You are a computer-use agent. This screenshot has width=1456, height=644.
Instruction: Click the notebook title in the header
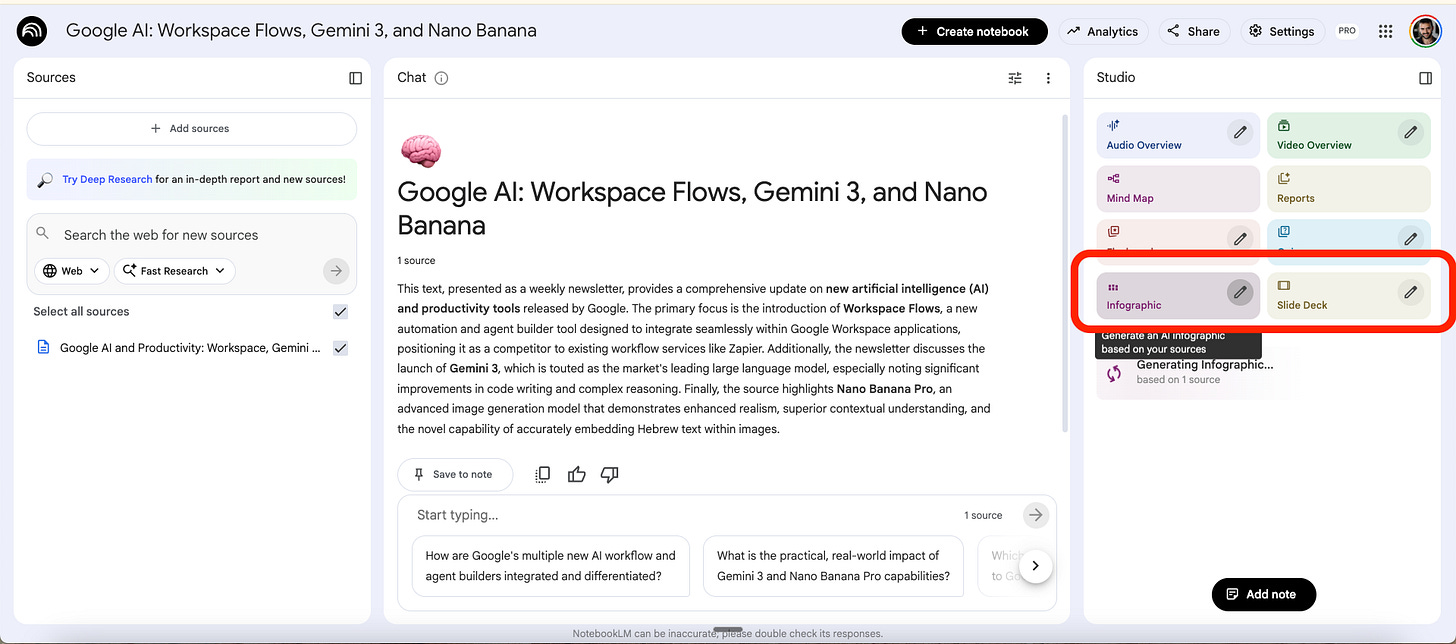click(x=301, y=30)
